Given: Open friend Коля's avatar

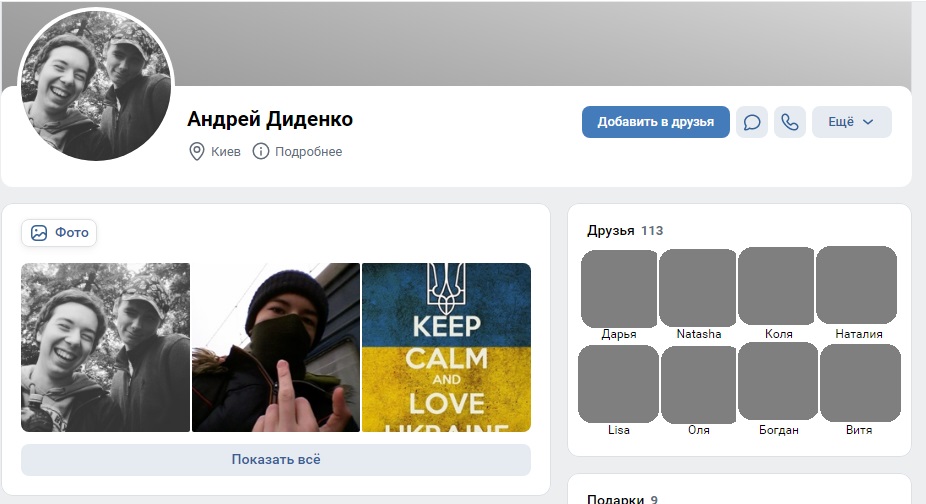Looking at the screenshot, I should 777,286.
